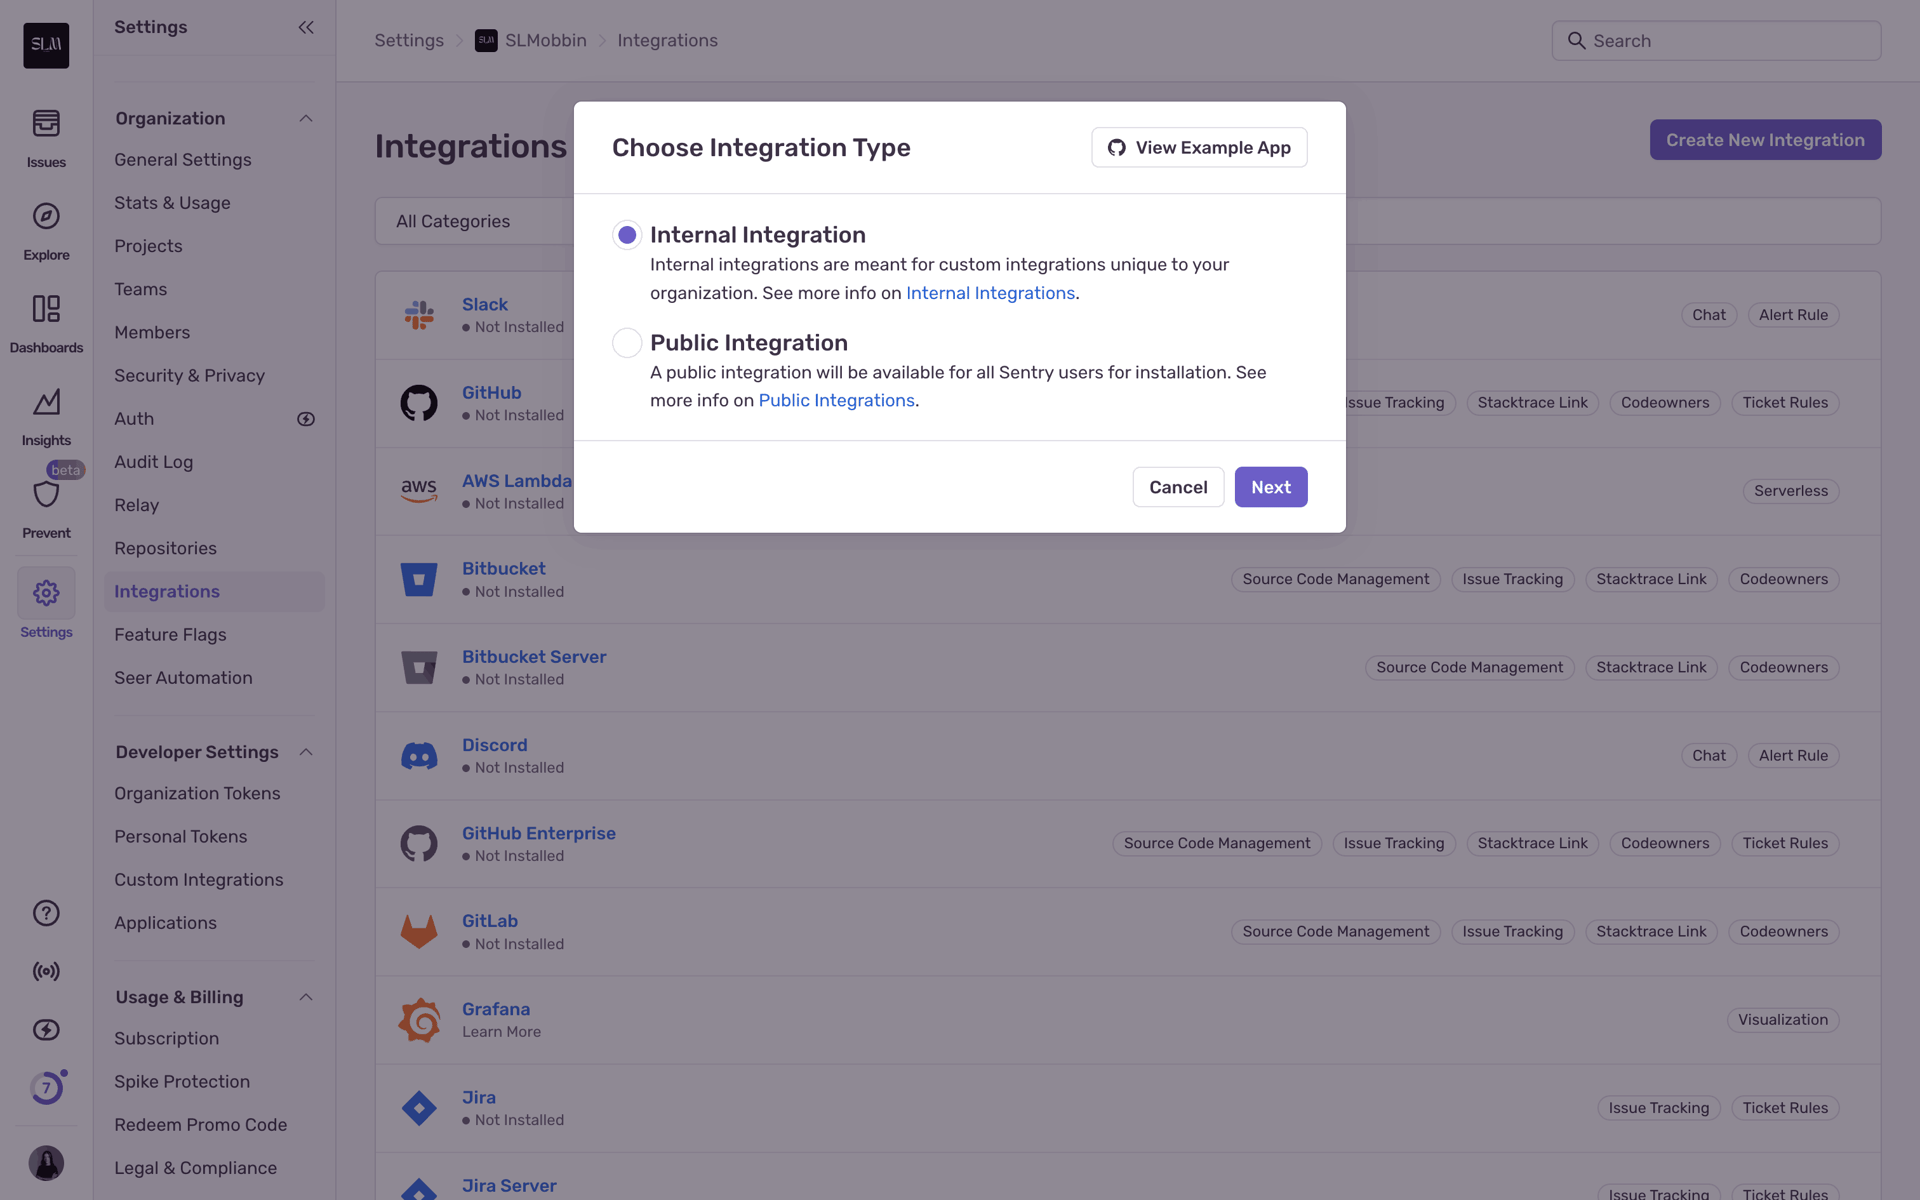Image resolution: width=1920 pixels, height=1200 pixels.
Task: Click the beta badge on Prevent
Action: pos(65,470)
